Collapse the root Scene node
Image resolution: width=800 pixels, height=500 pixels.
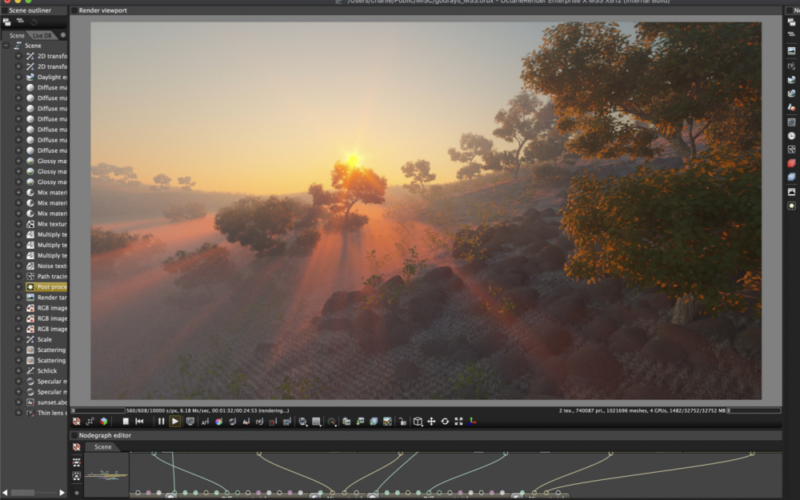click(x=6, y=45)
